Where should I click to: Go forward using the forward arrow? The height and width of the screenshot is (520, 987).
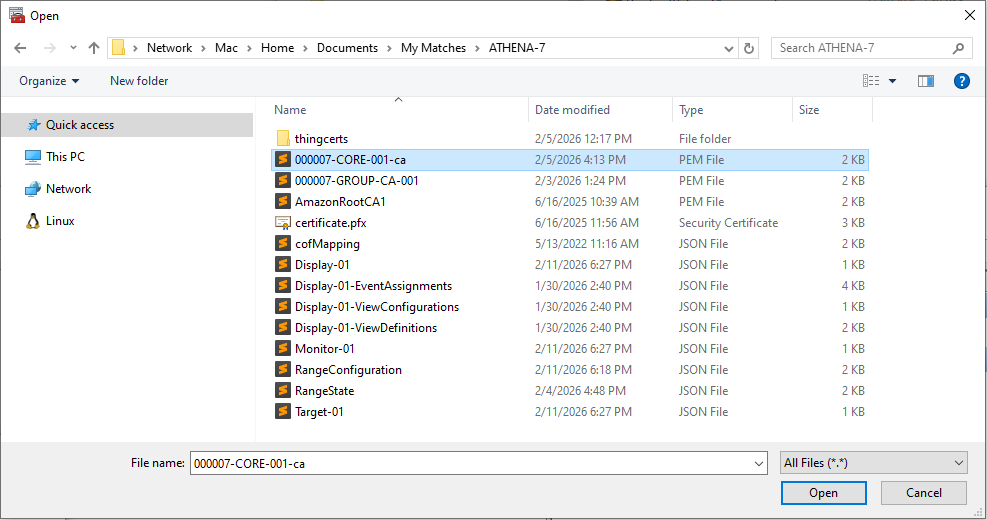click(x=50, y=48)
